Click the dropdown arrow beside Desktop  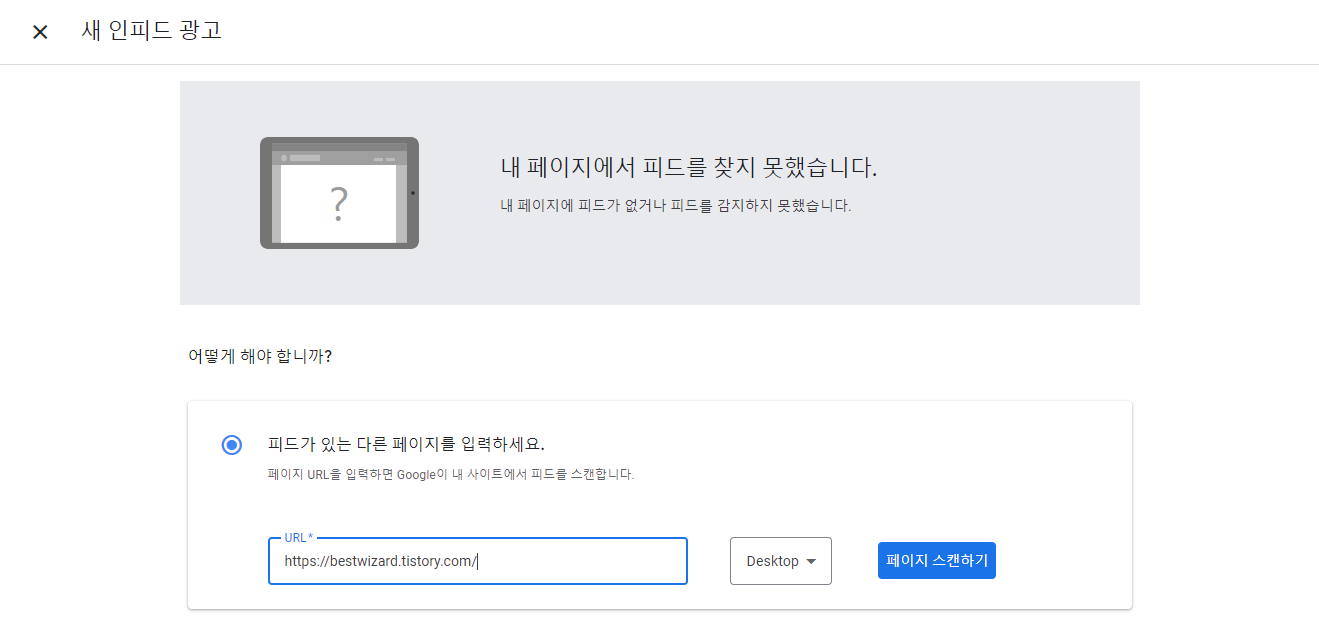(x=812, y=561)
